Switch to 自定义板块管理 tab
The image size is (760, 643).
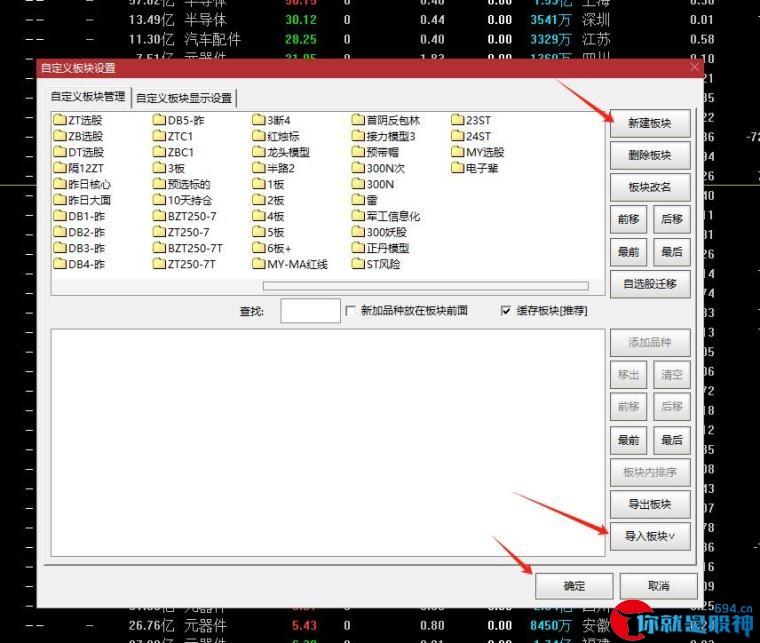click(x=88, y=96)
